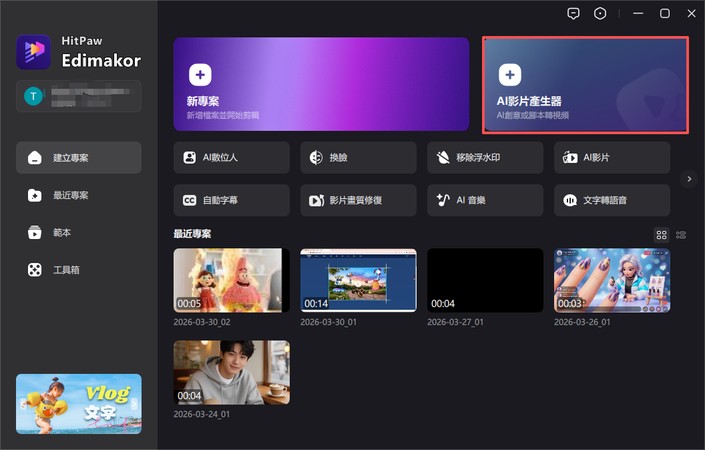Click the plus icon on 新專案
705x450 pixels.
coord(200,75)
